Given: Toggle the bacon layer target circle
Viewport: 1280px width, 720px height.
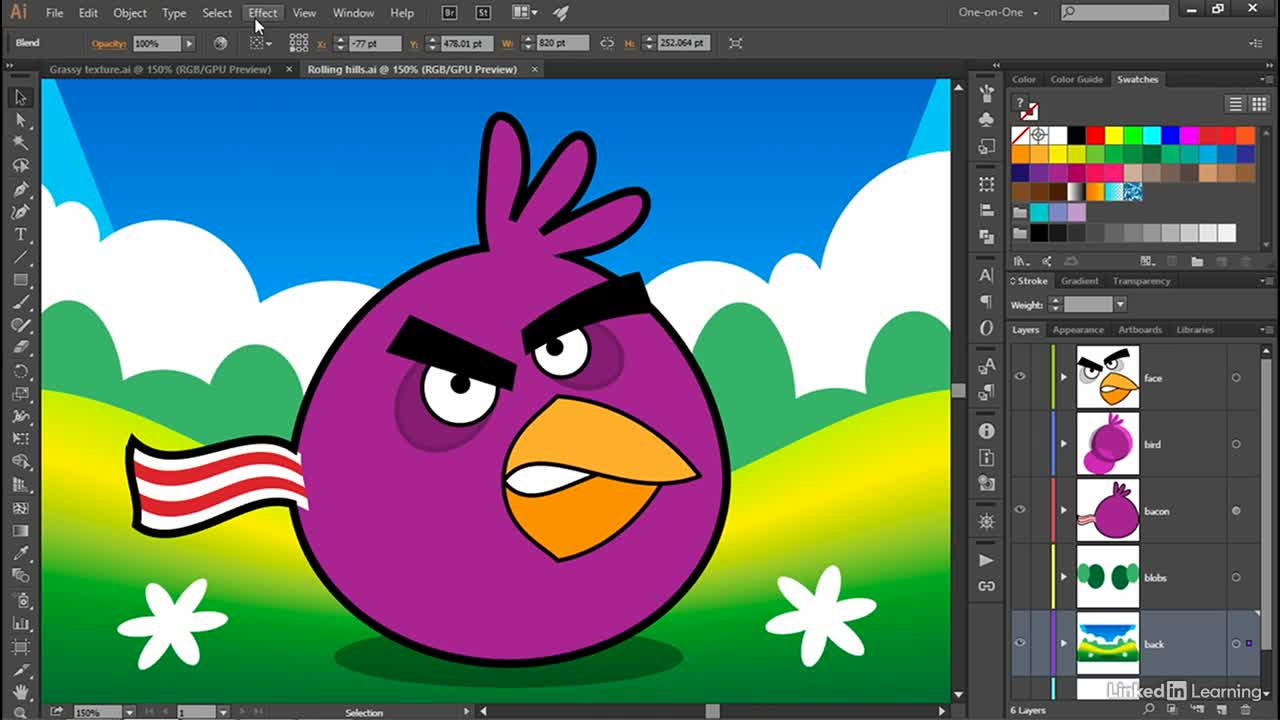Looking at the screenshot, I should click(1236, 511).
